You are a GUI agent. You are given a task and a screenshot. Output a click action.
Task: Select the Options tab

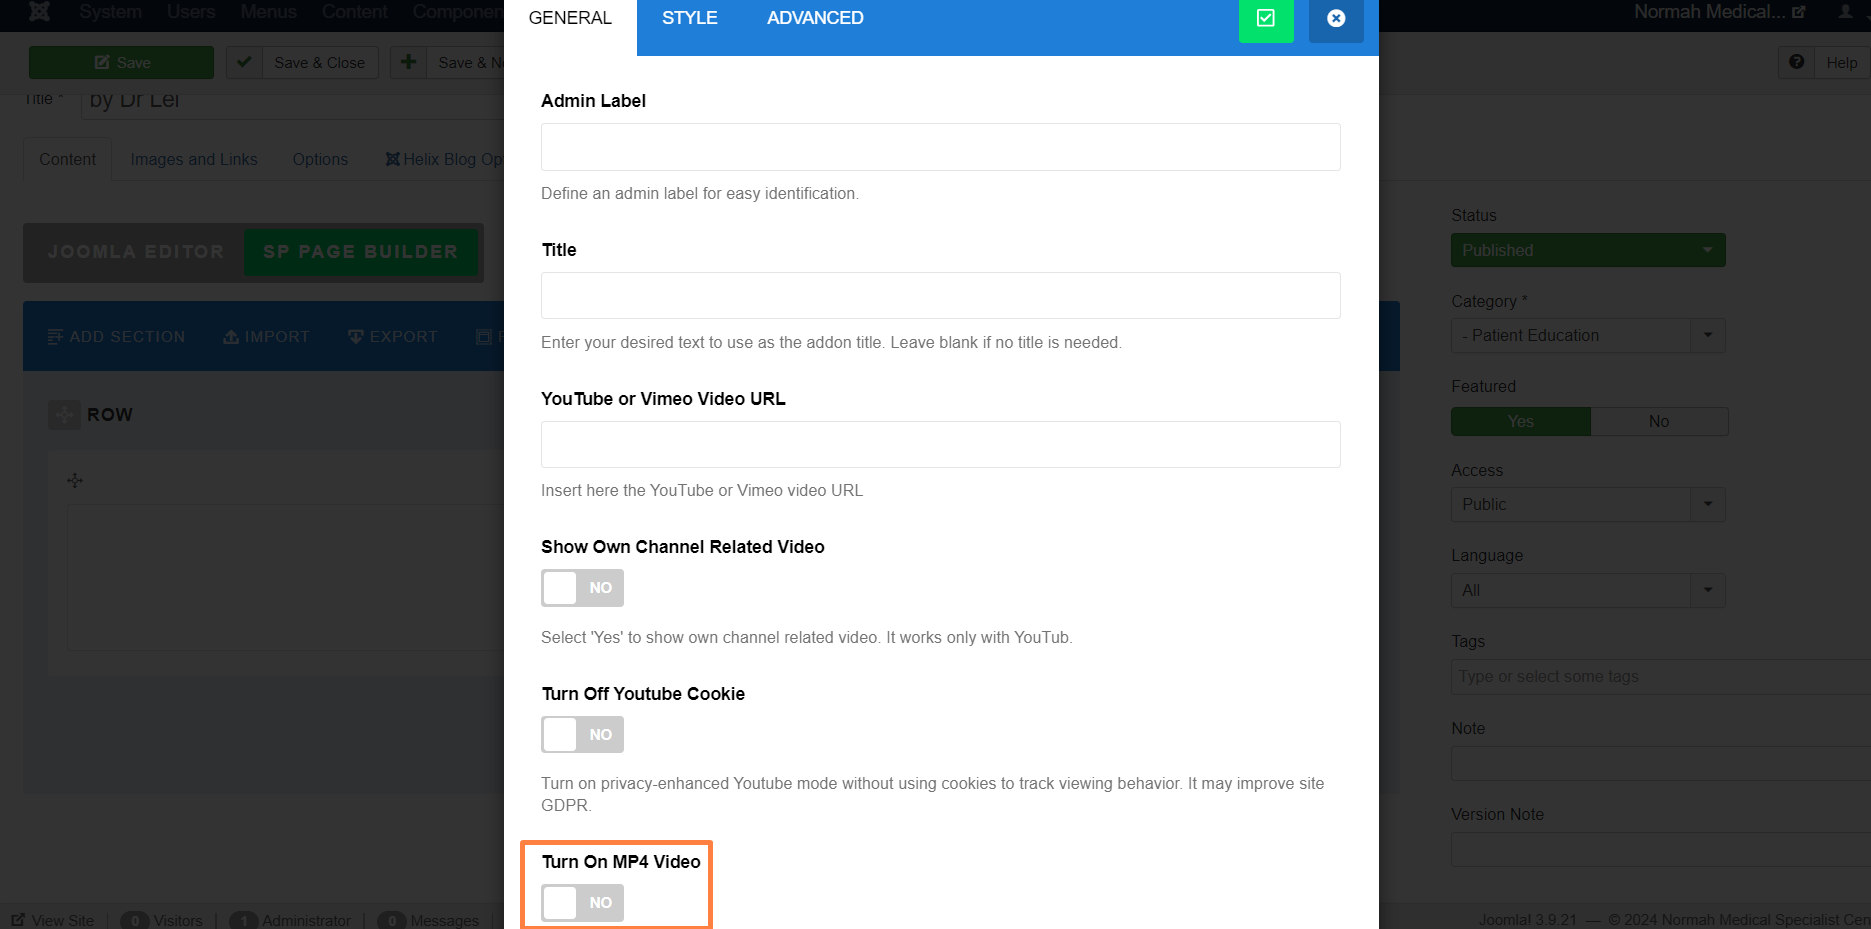point(320,160)
